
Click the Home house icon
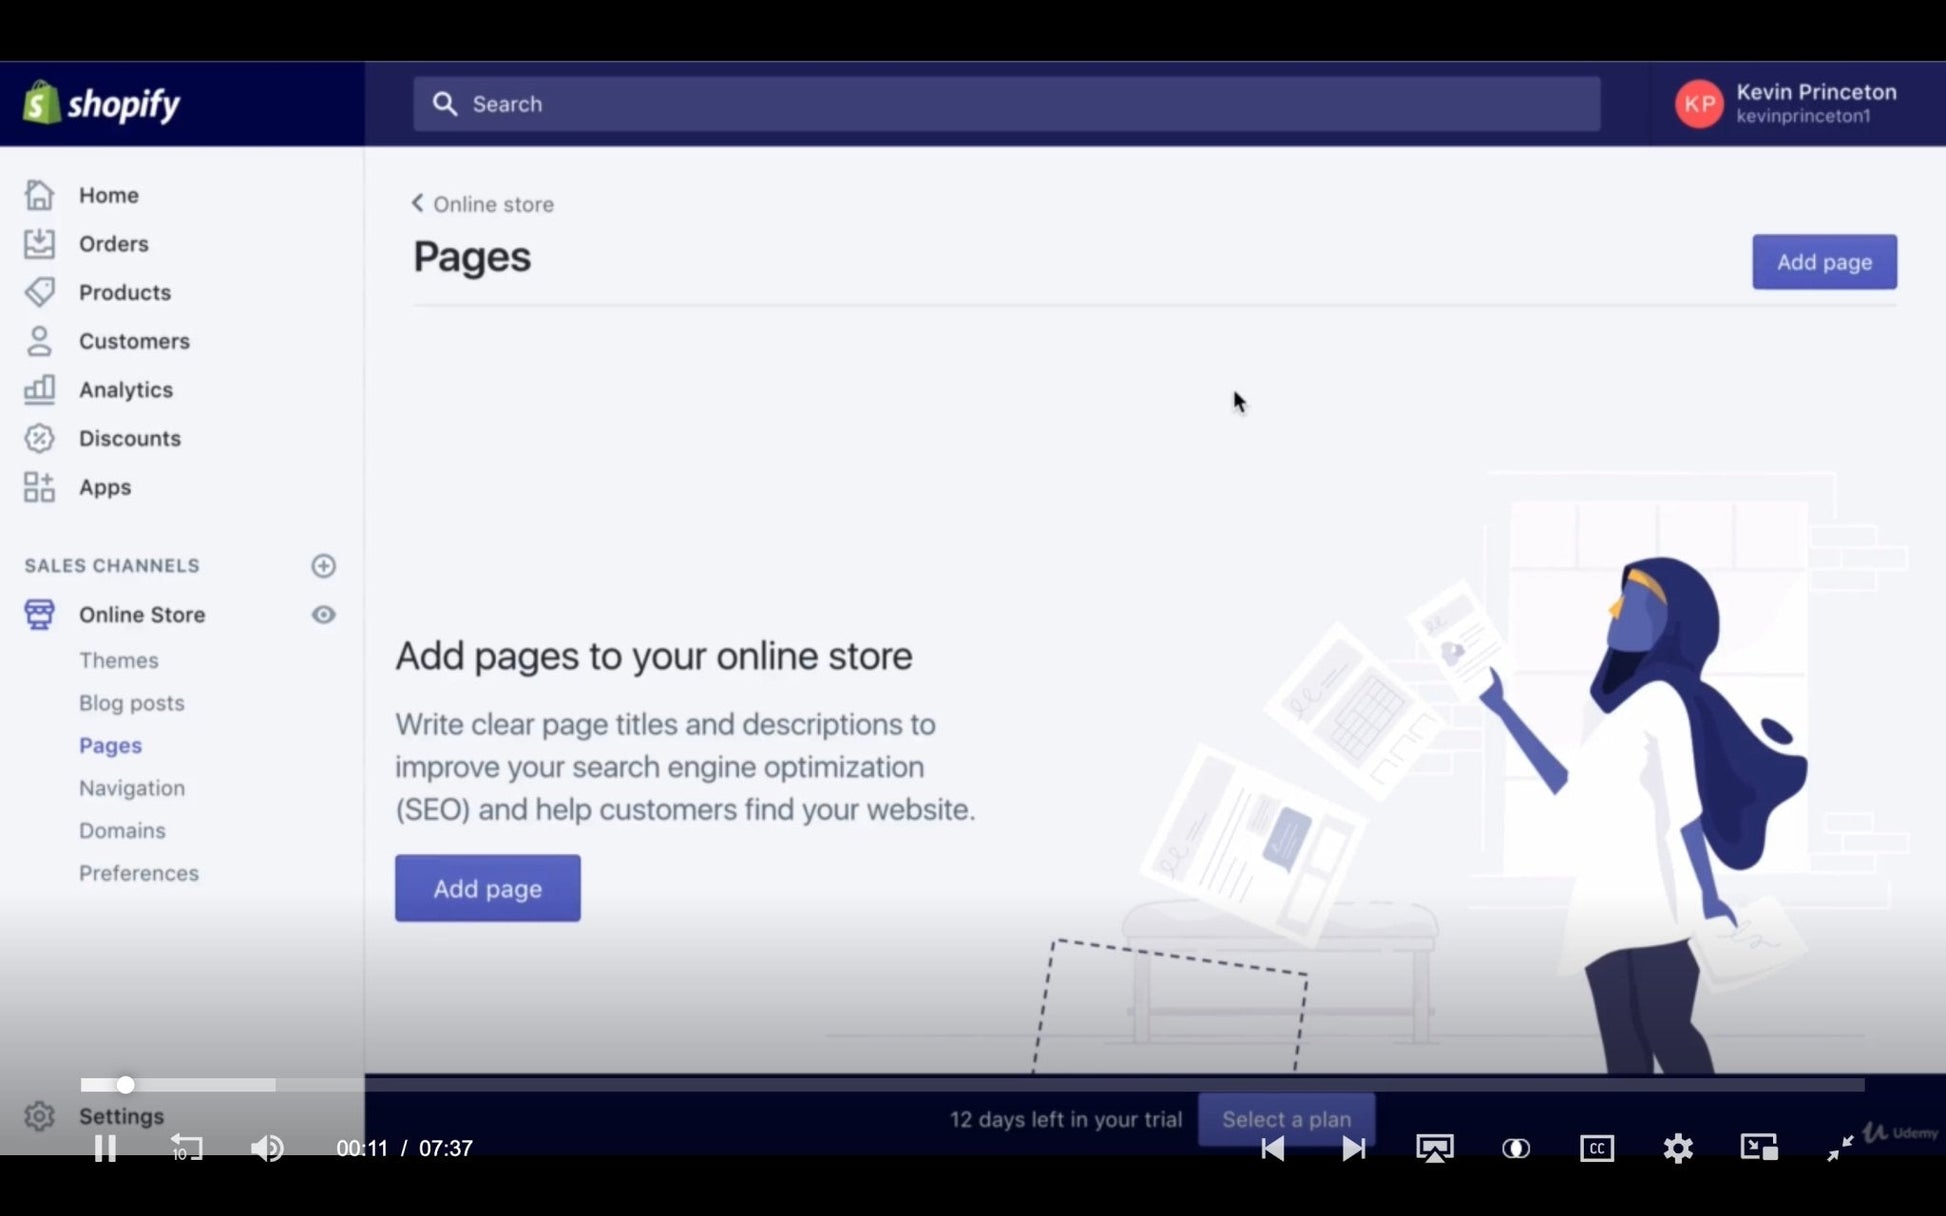(x=39, y=195)
